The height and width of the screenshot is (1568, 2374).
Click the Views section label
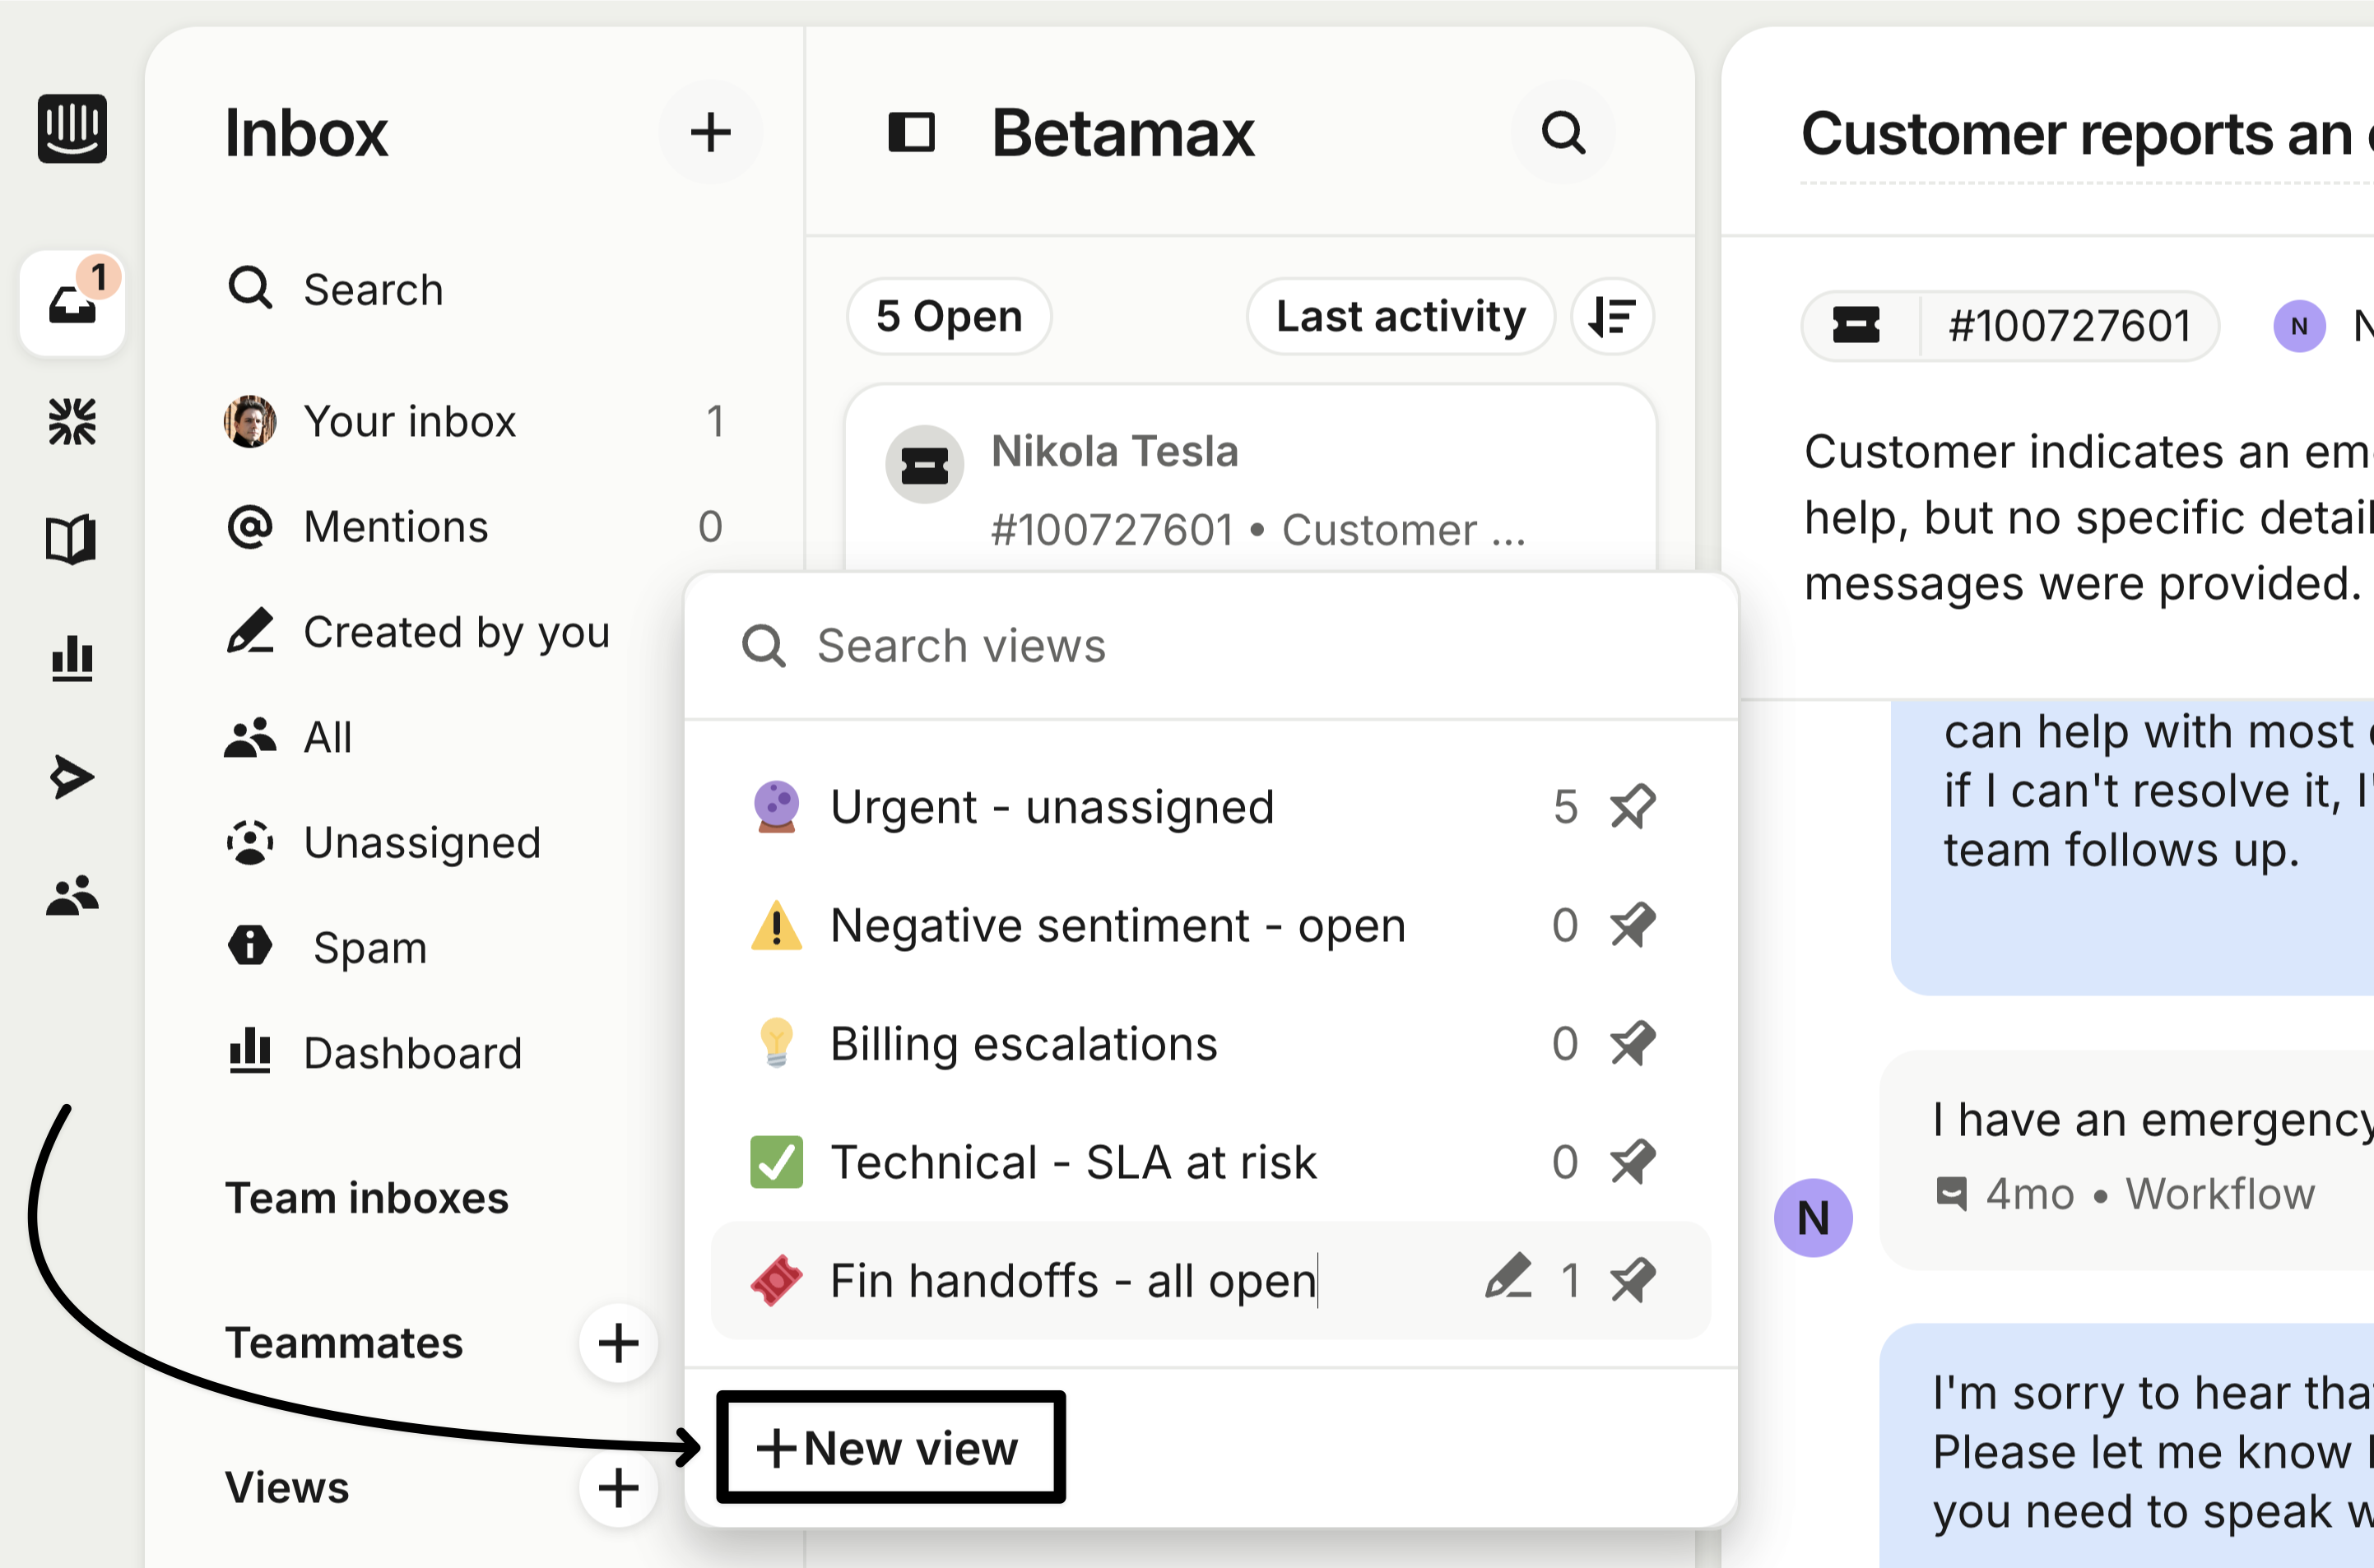287,1488
